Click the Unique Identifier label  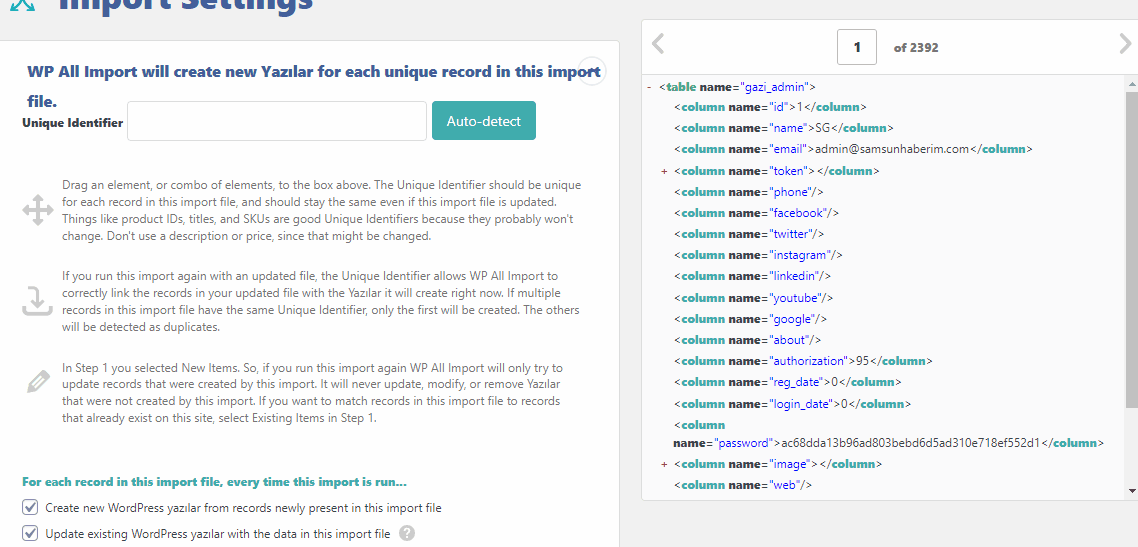73,123
